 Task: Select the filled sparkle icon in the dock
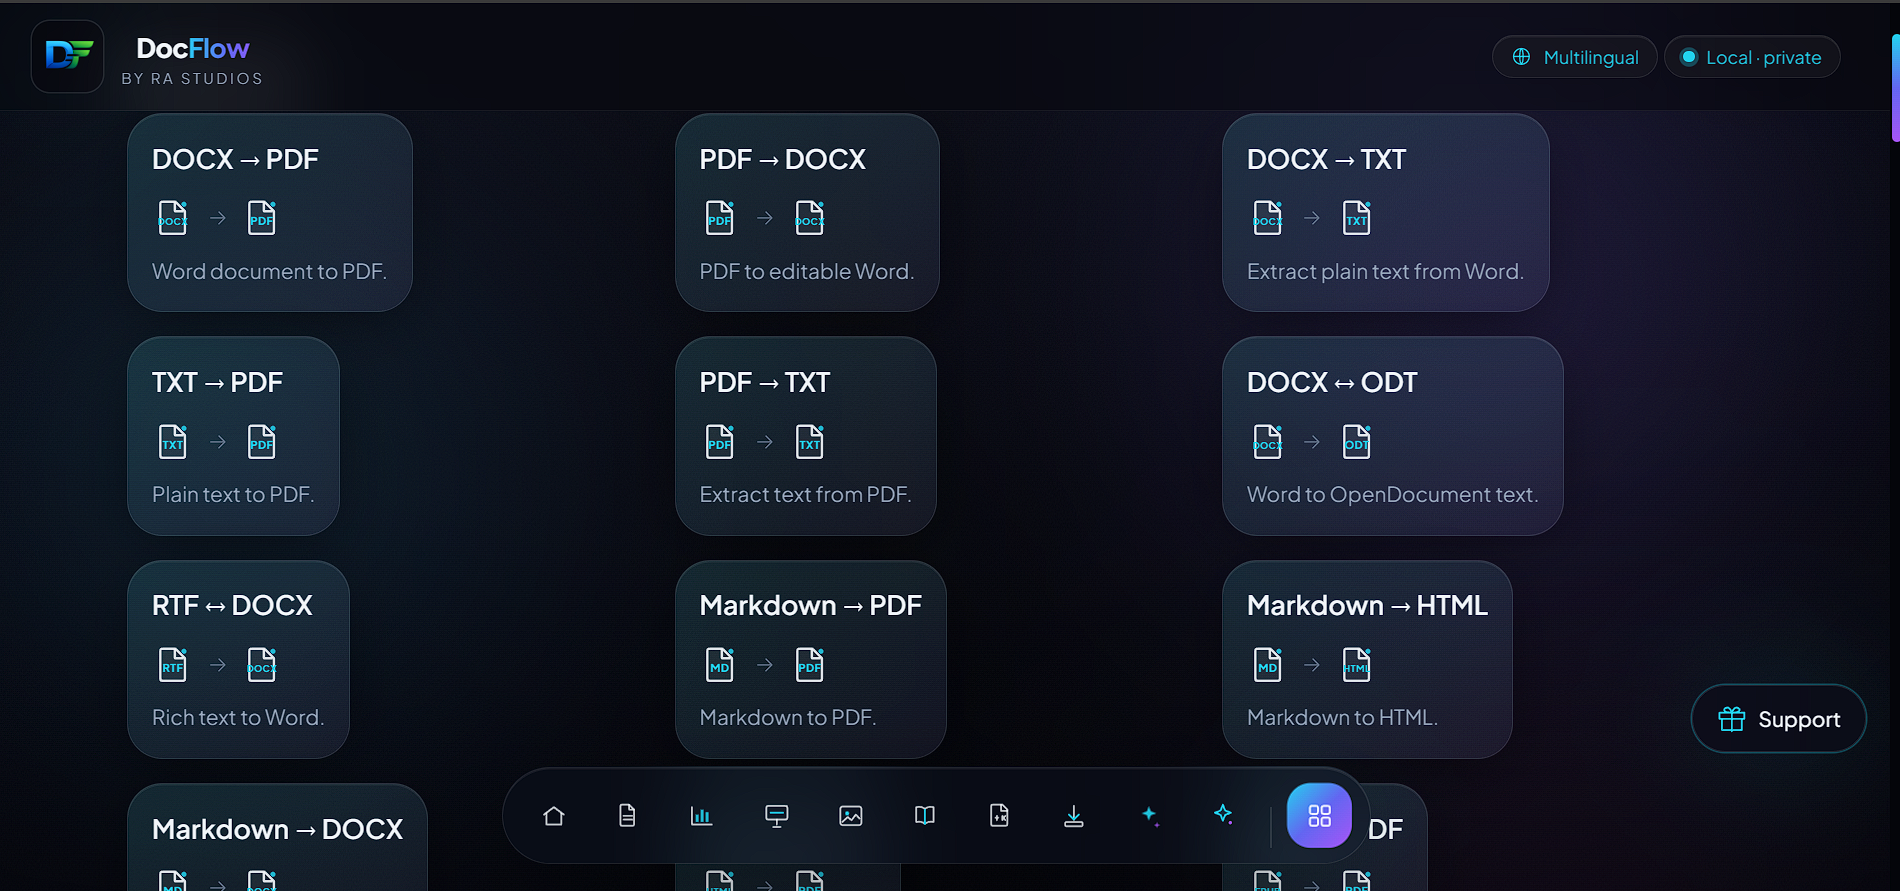coord(1150,816)
